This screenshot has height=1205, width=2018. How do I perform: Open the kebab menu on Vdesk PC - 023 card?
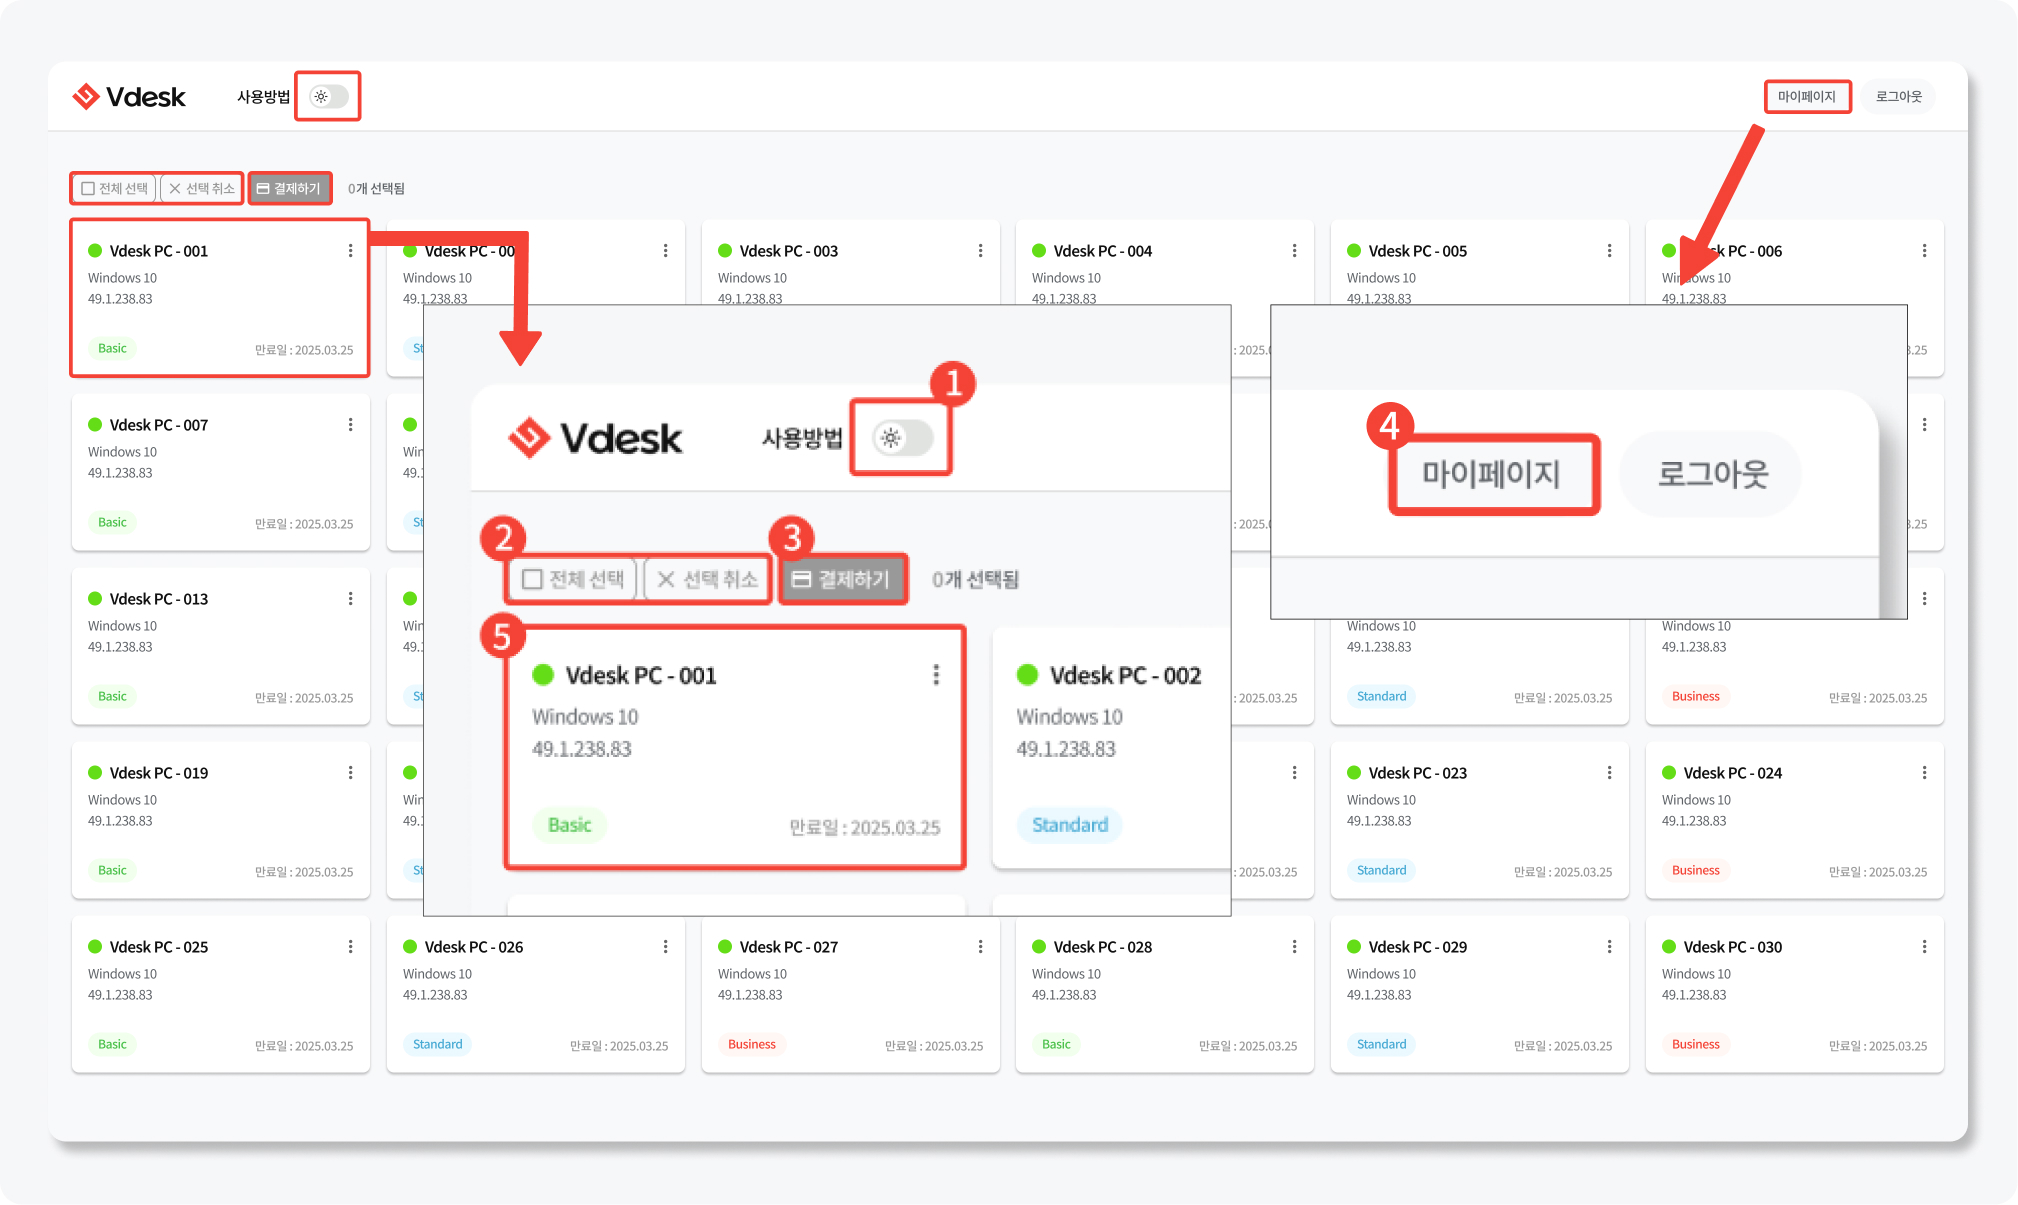pos(1609,773)
